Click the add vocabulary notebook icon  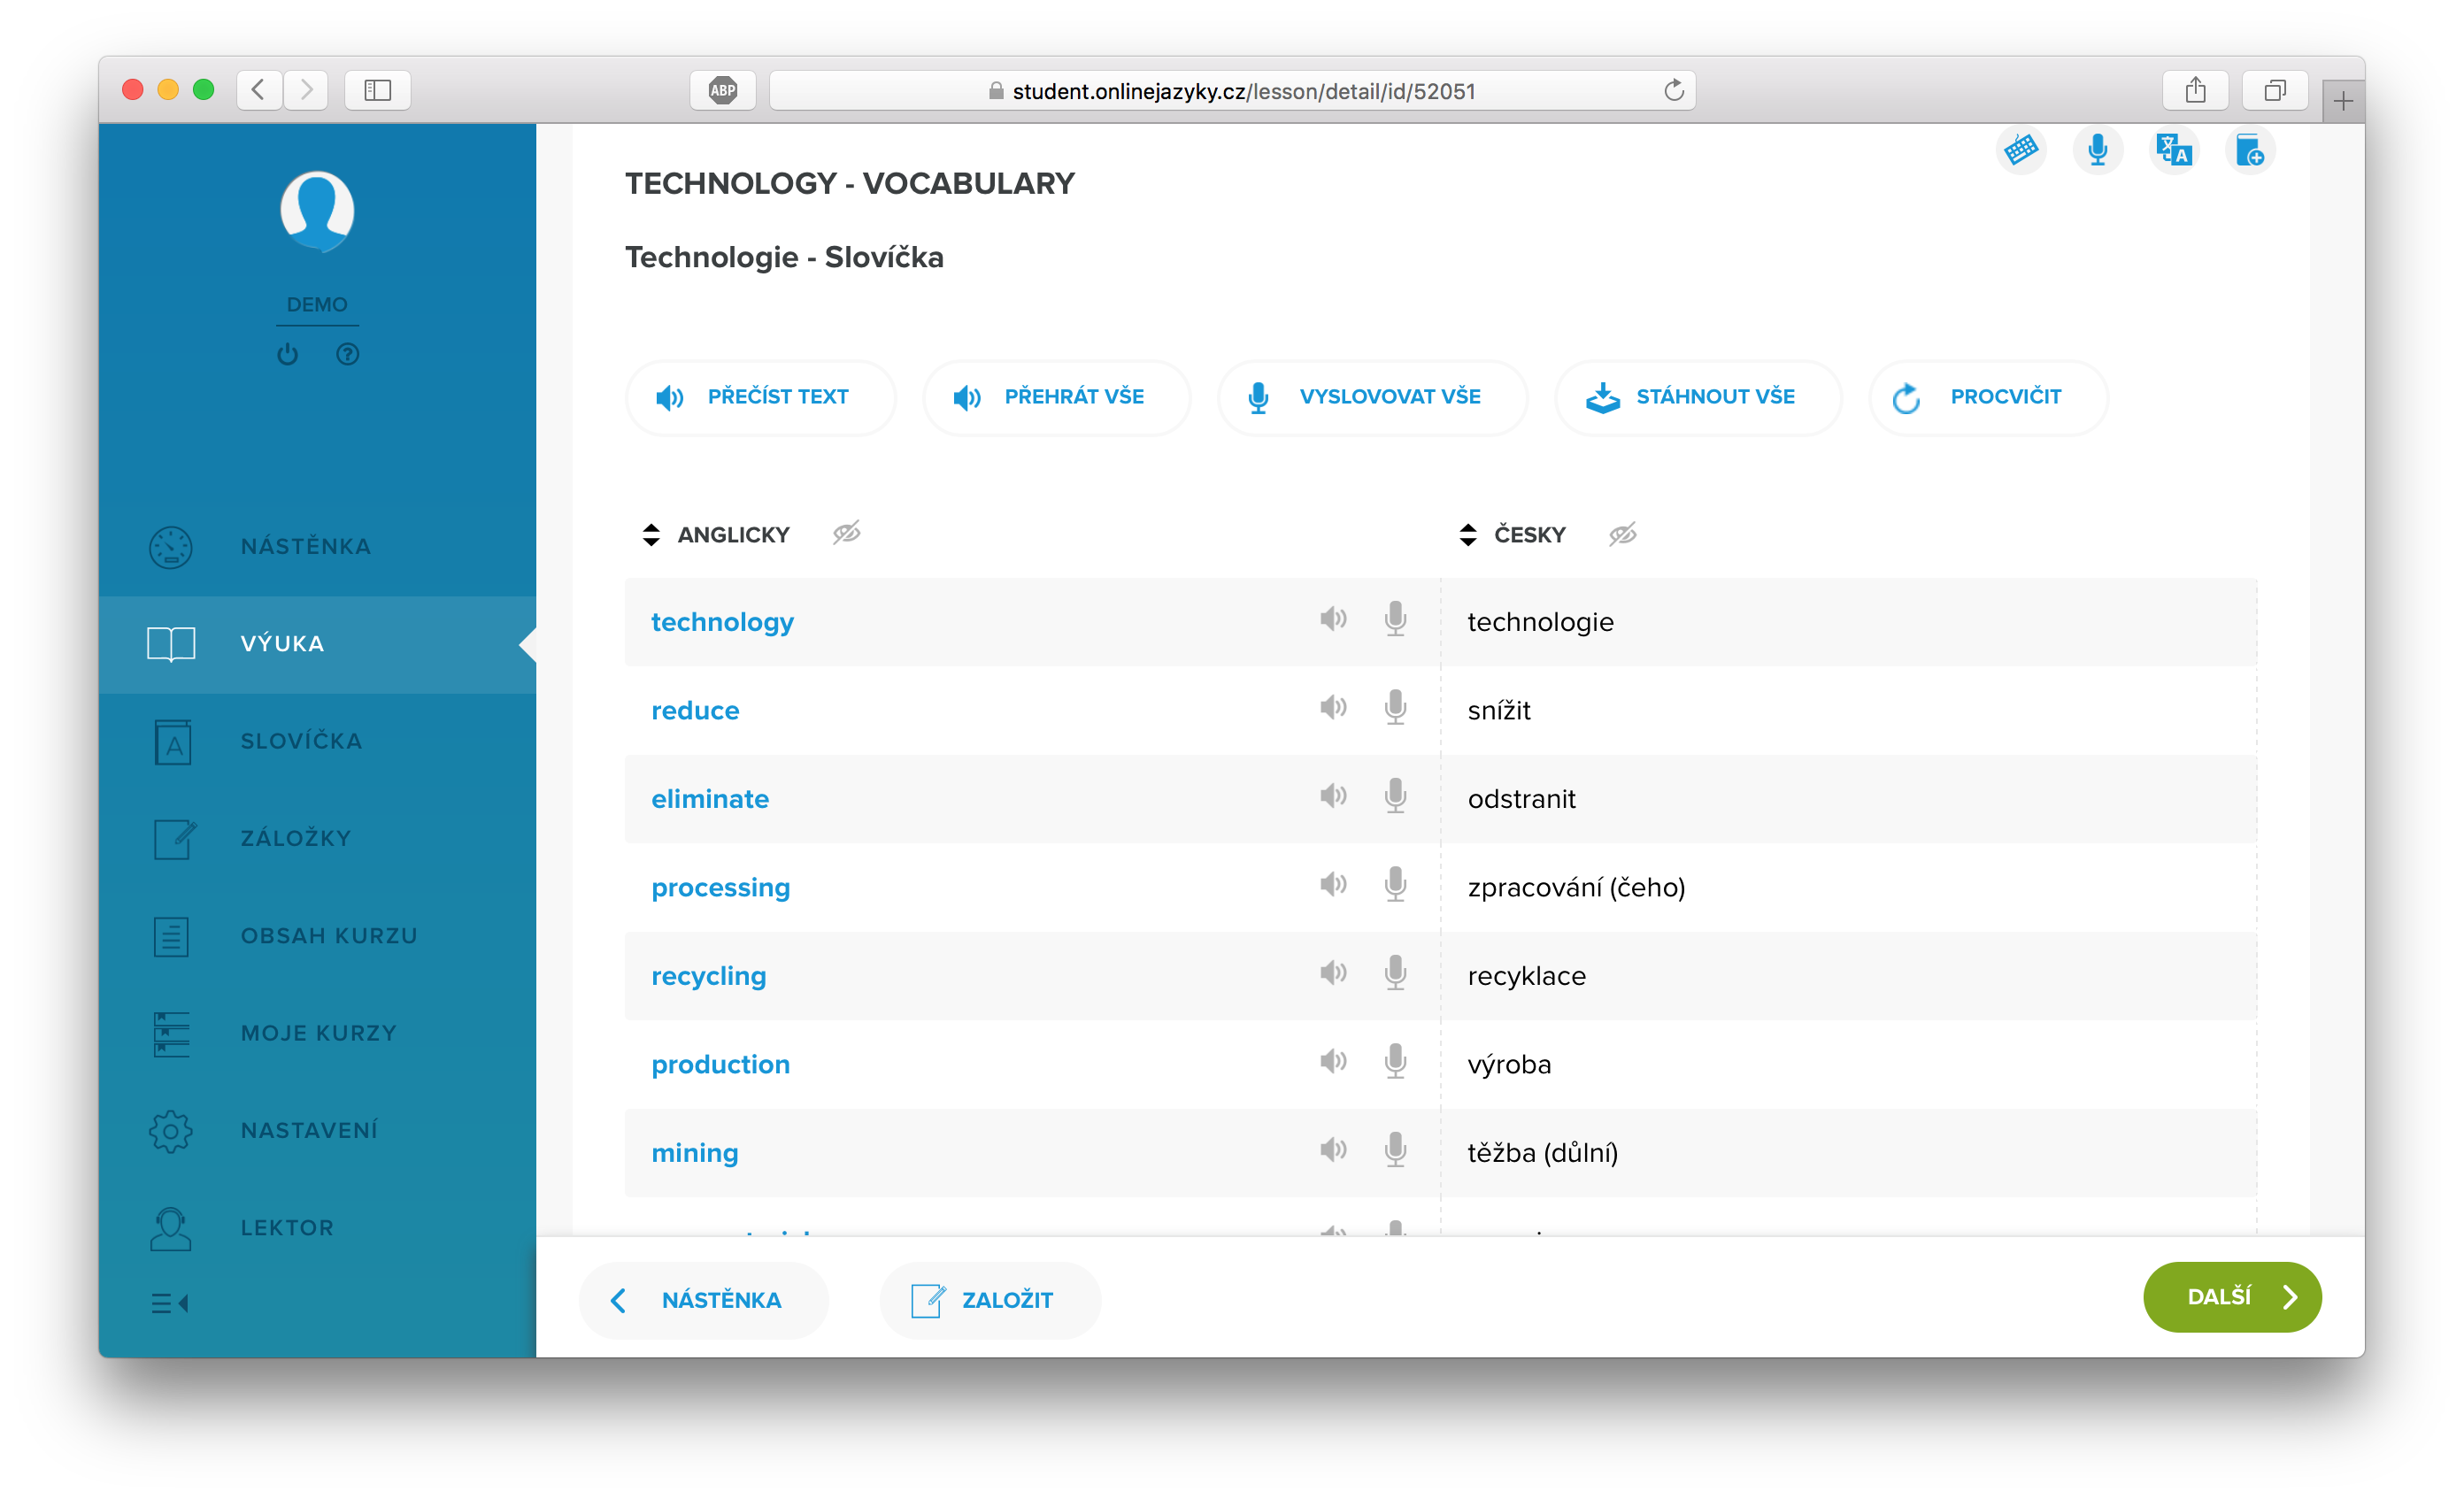[2249, 150]
